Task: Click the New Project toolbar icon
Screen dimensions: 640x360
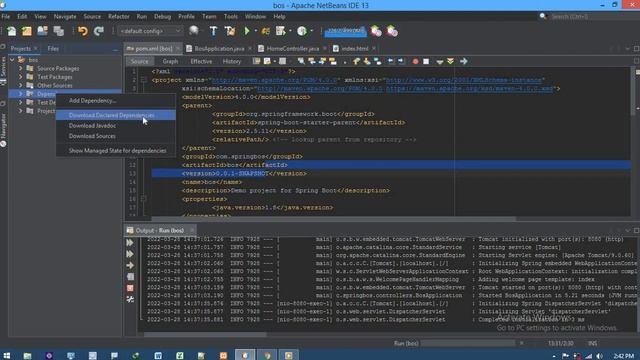Action: (27, 31)
